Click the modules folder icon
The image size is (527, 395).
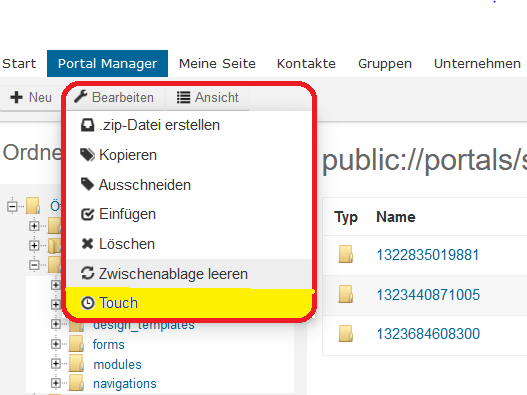[77, 363]
